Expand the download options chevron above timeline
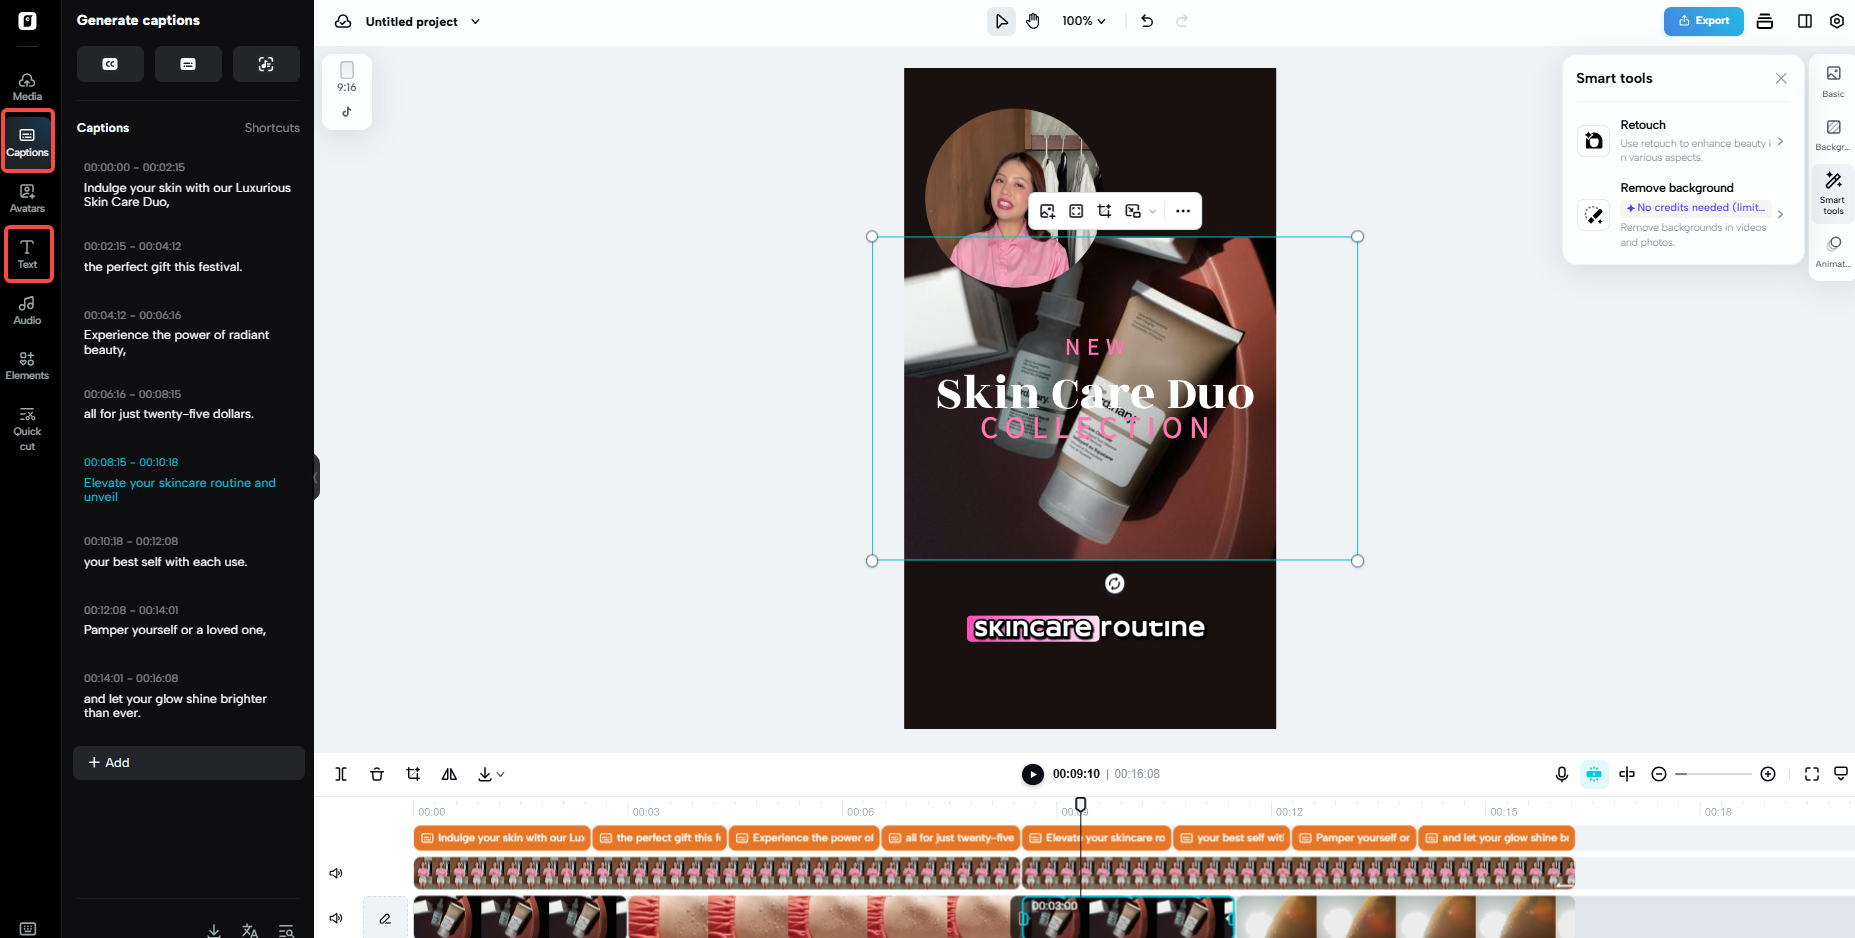Viewport: 1855px width, 938px height. (x=500, y=773)
